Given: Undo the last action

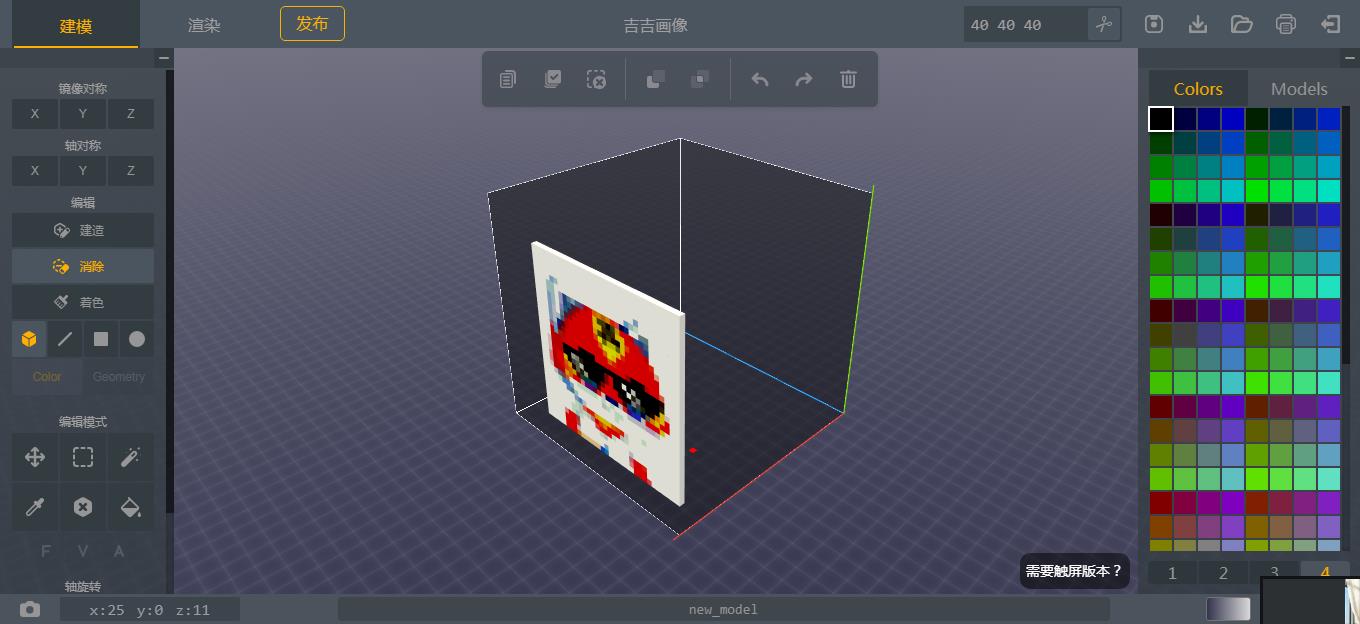Looking at the screenshot, I should (x=760, y=79).
